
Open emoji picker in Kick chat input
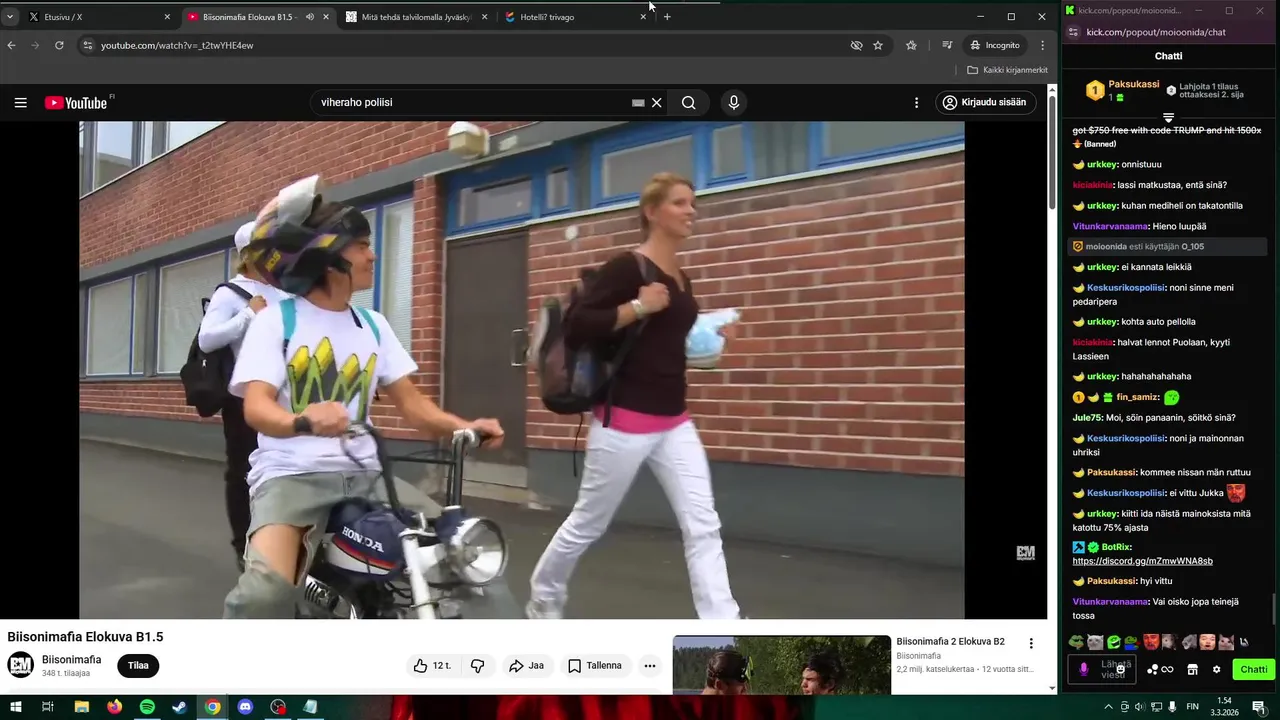pos(1122,669)
